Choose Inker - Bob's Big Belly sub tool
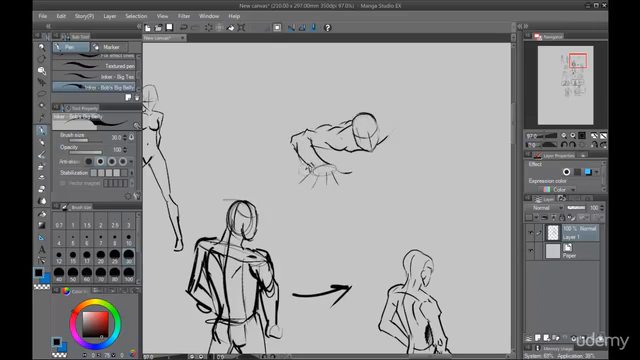 pos(94,87)
